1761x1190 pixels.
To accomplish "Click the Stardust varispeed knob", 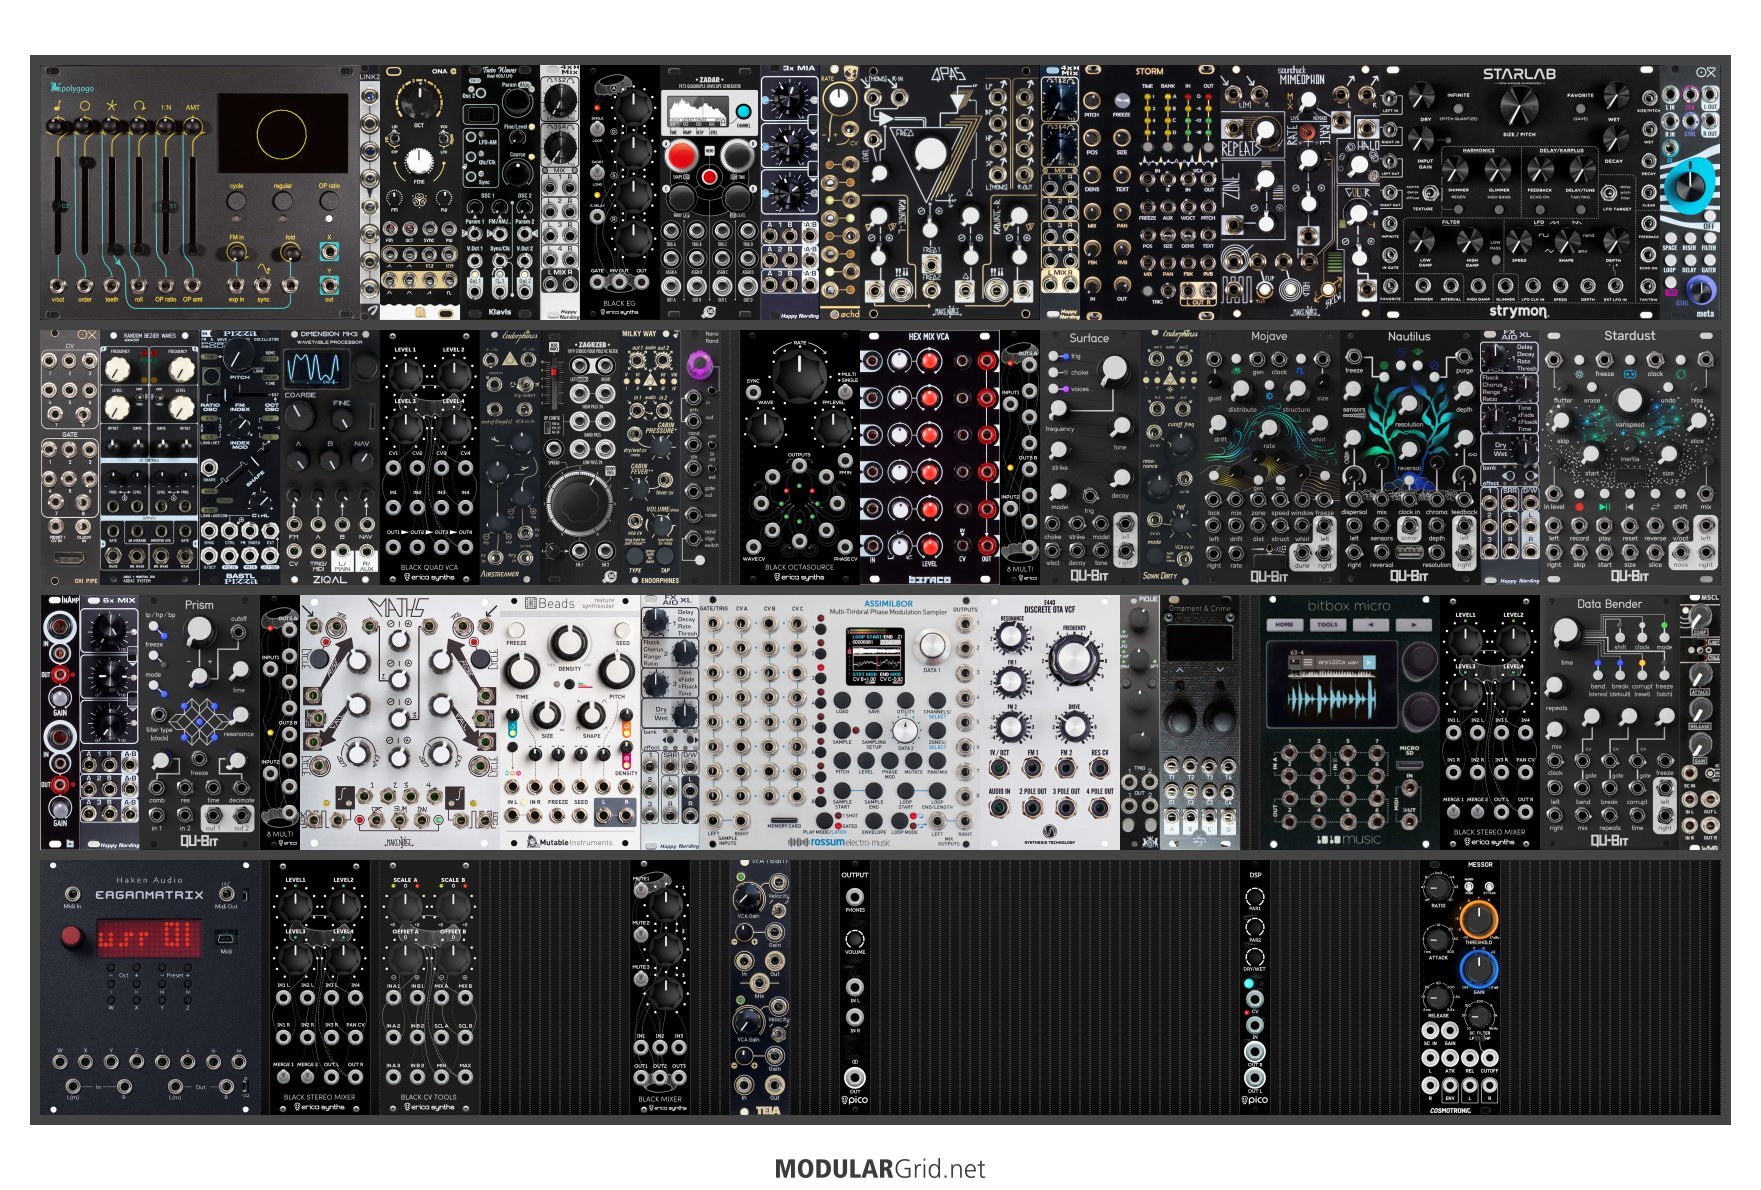I will [x=1629, y=401].
